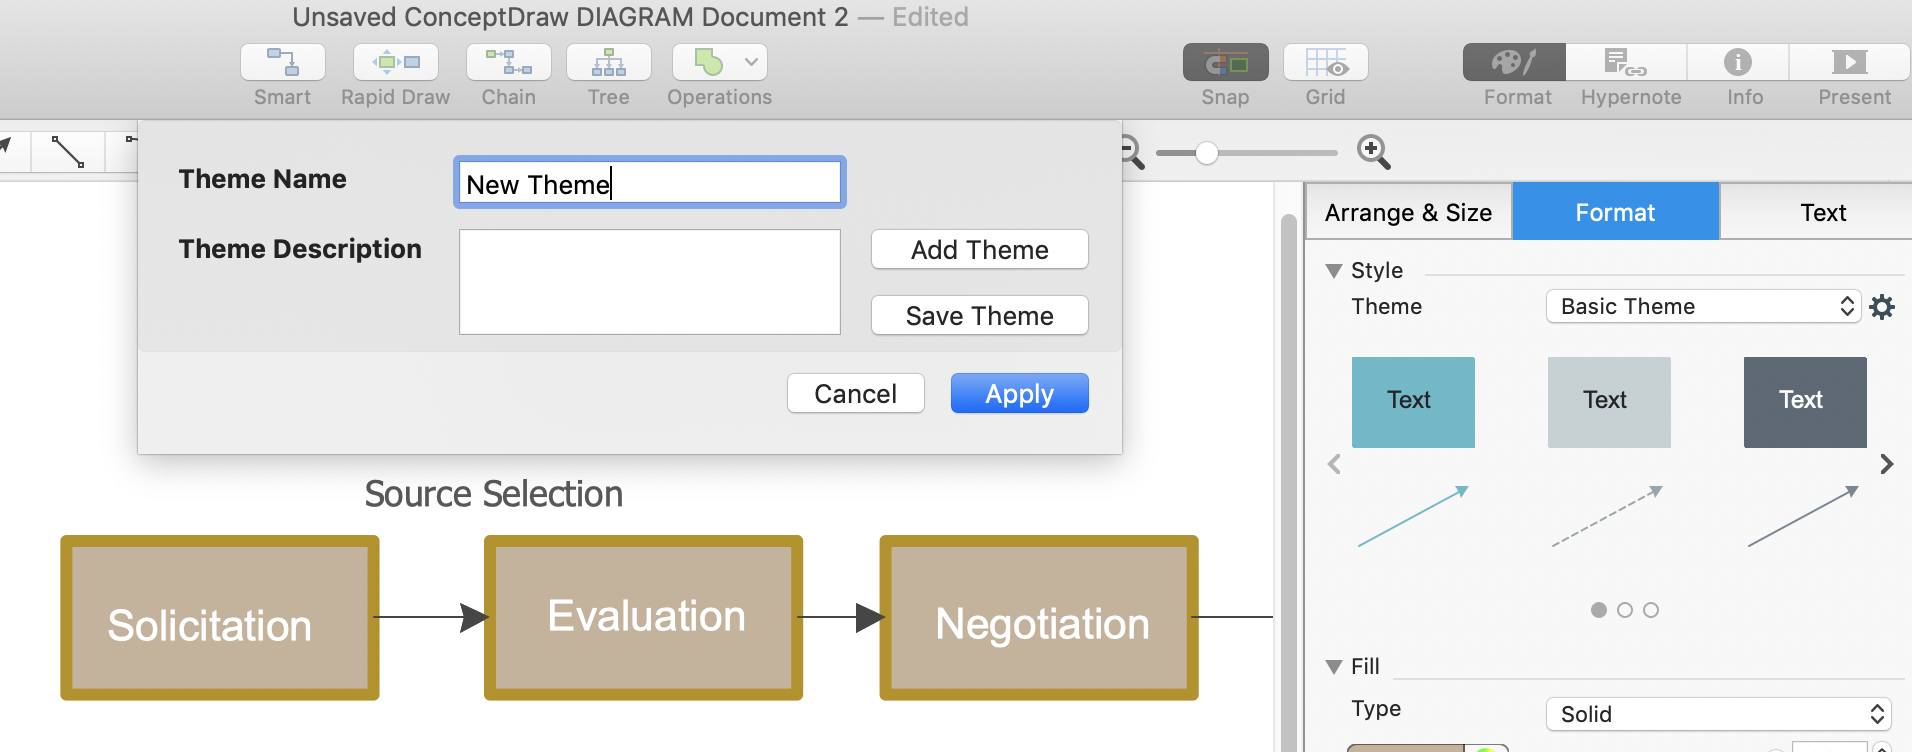Switch to the Arrange & Size tab
Viewport: 1912px width, 752px height.
[x=1408, y=212]
